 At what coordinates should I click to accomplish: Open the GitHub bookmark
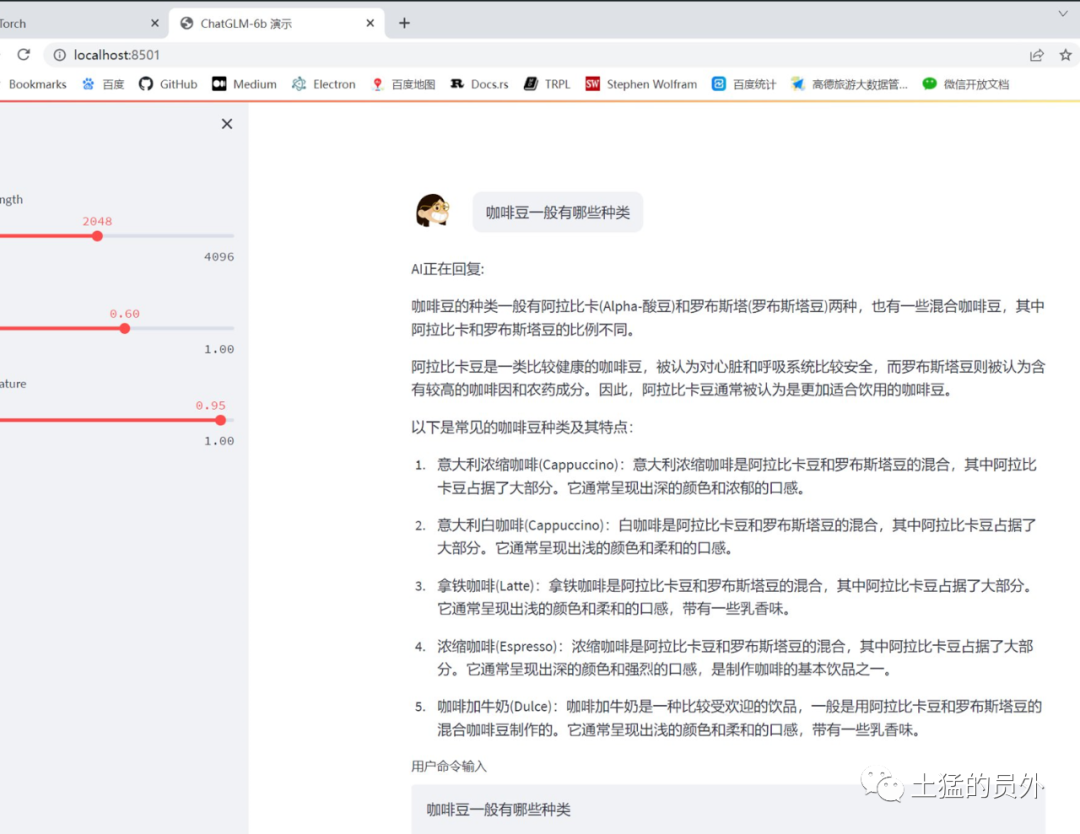coord(168,84)
